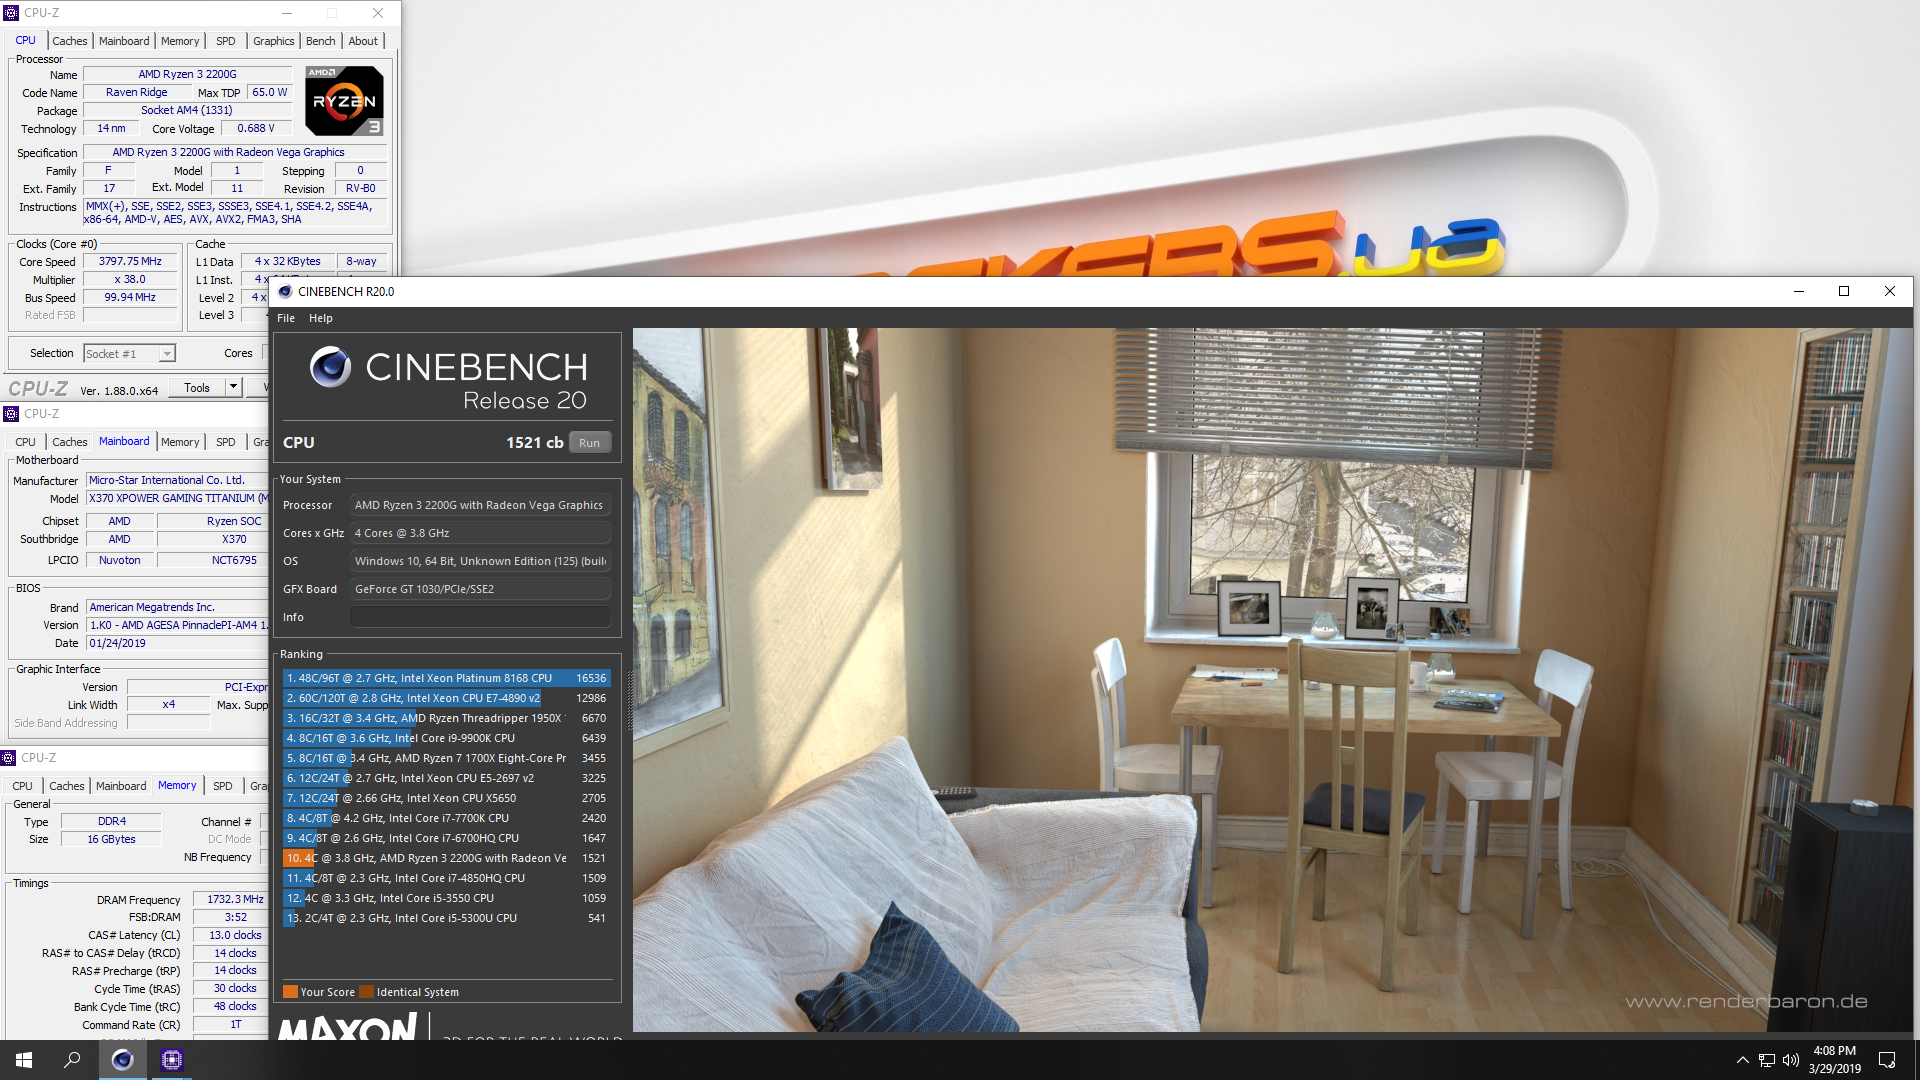Click GFX Board field GeForce GT 1030
1920x1080 pixels.
(x=480, y=589)
